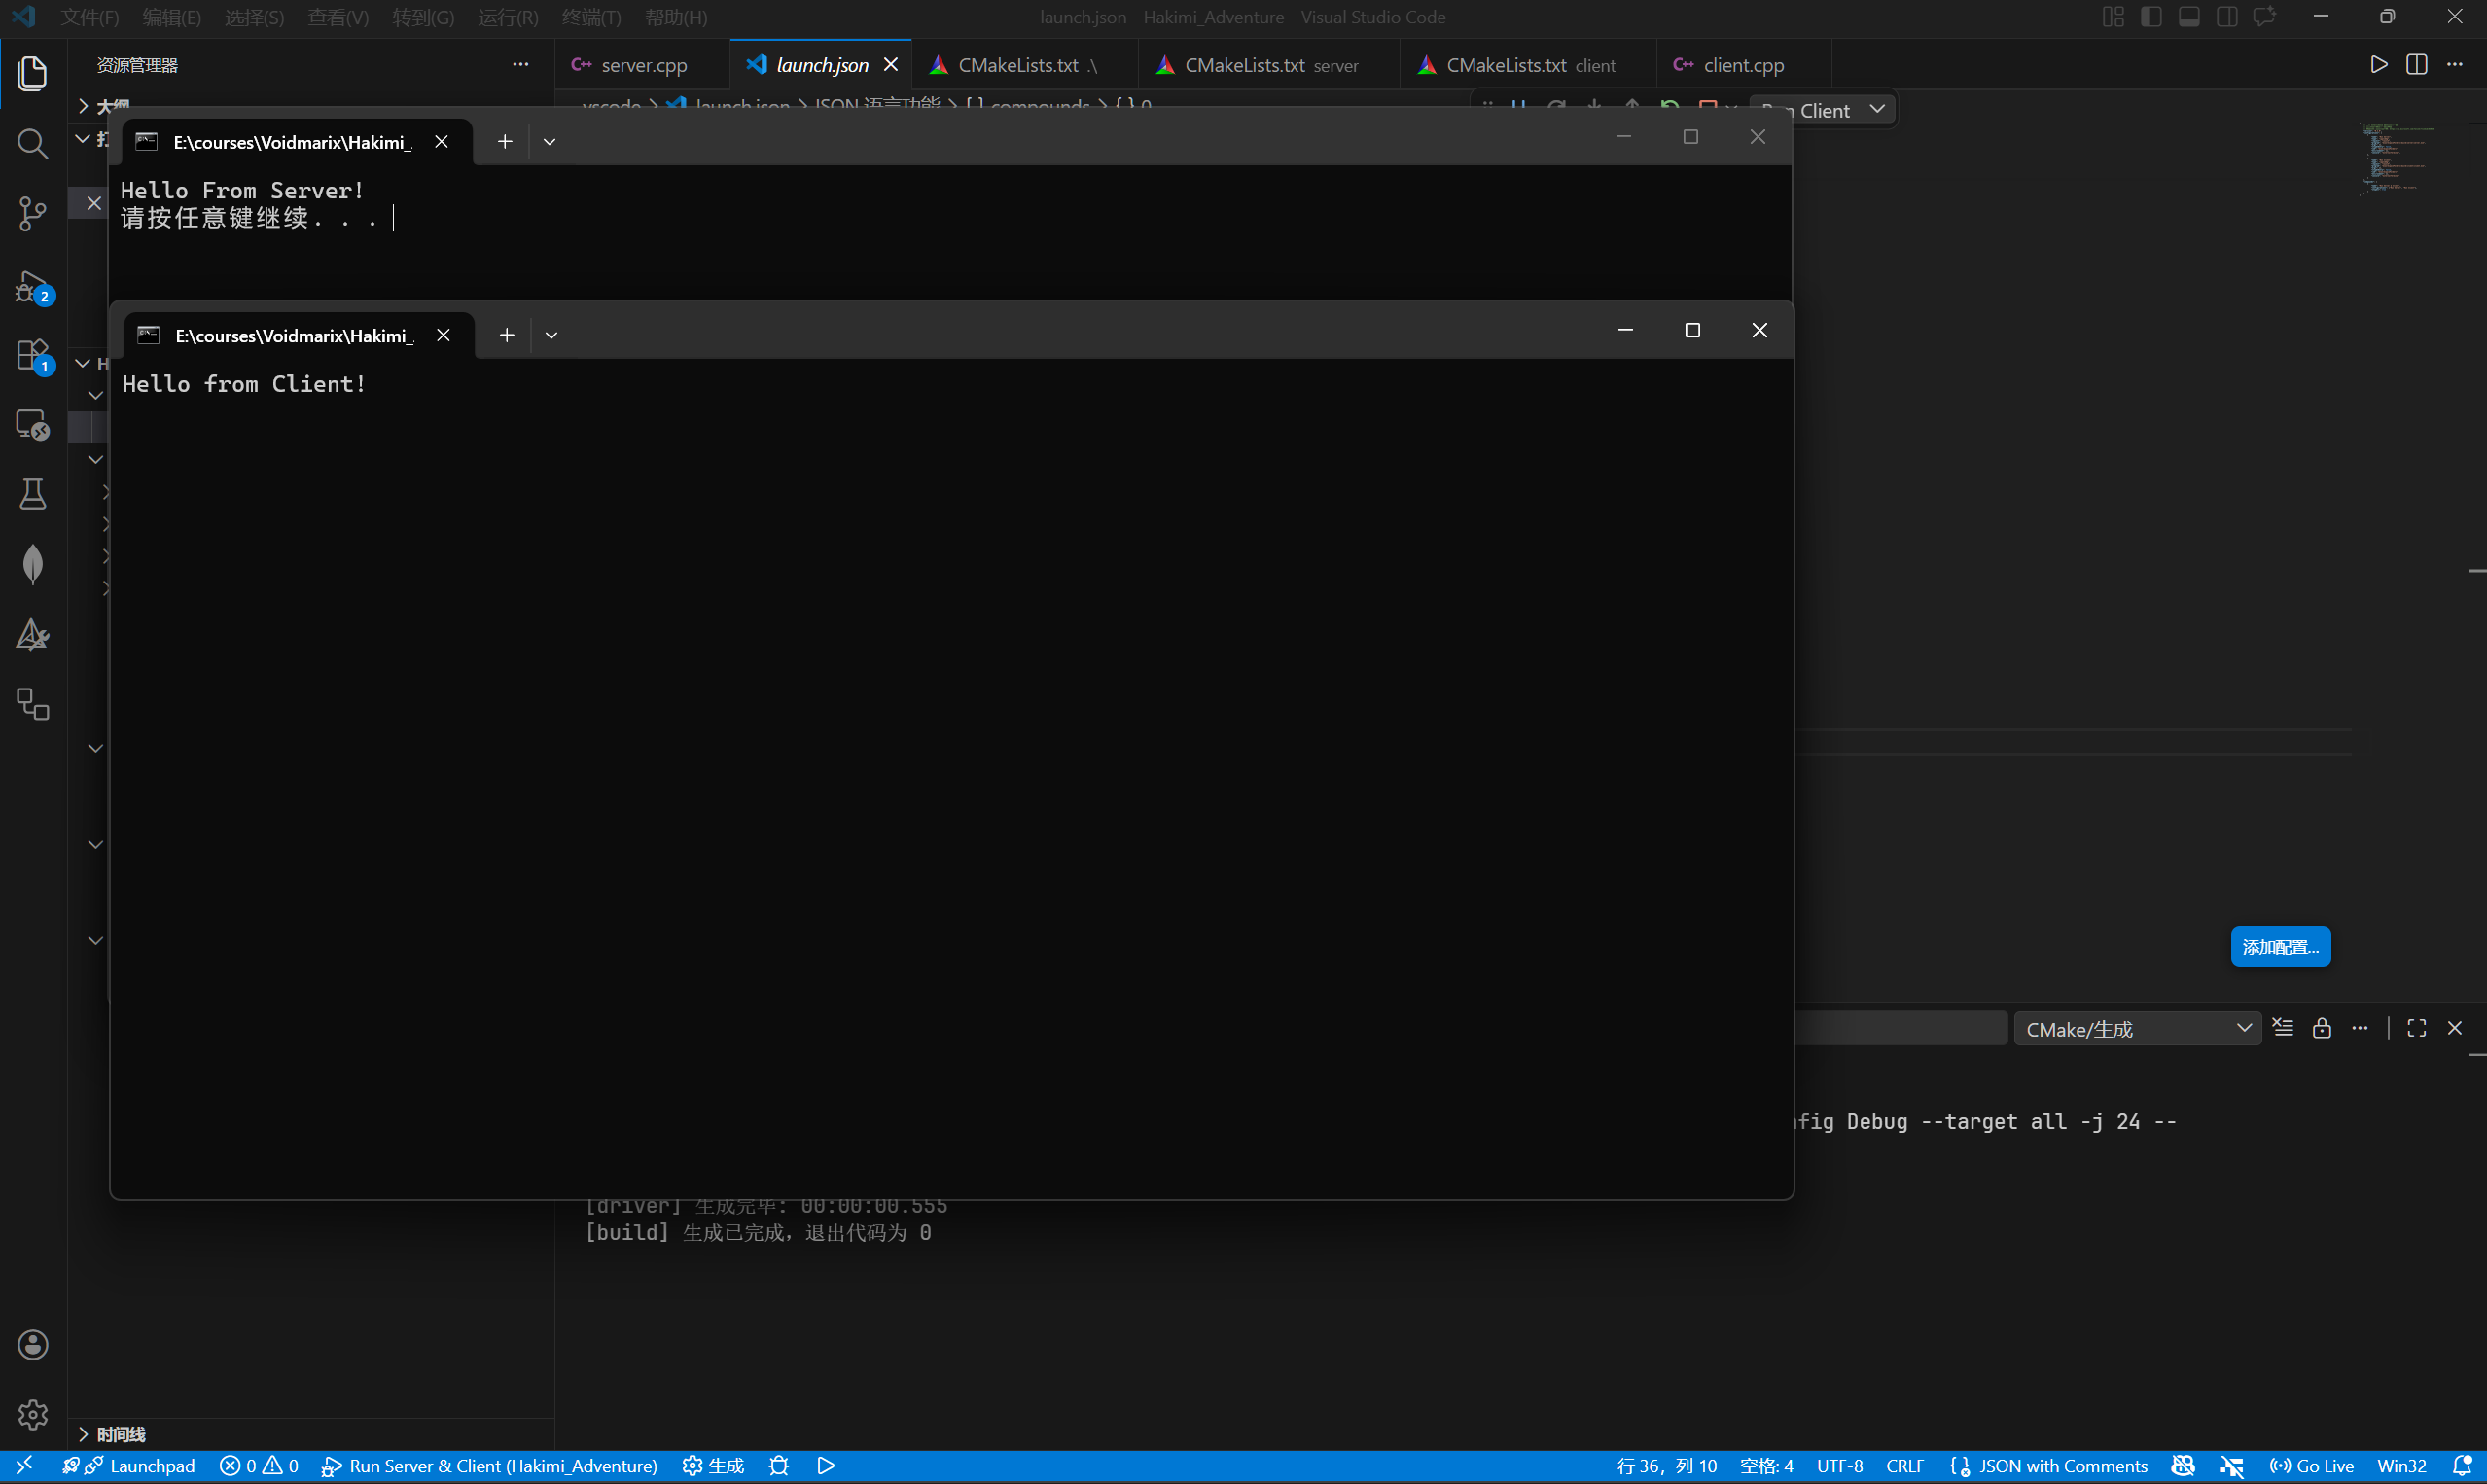Open the CMake/生成 output channel dropdown
Screen dimensions: 2487x1484
click(2137, 1029)
